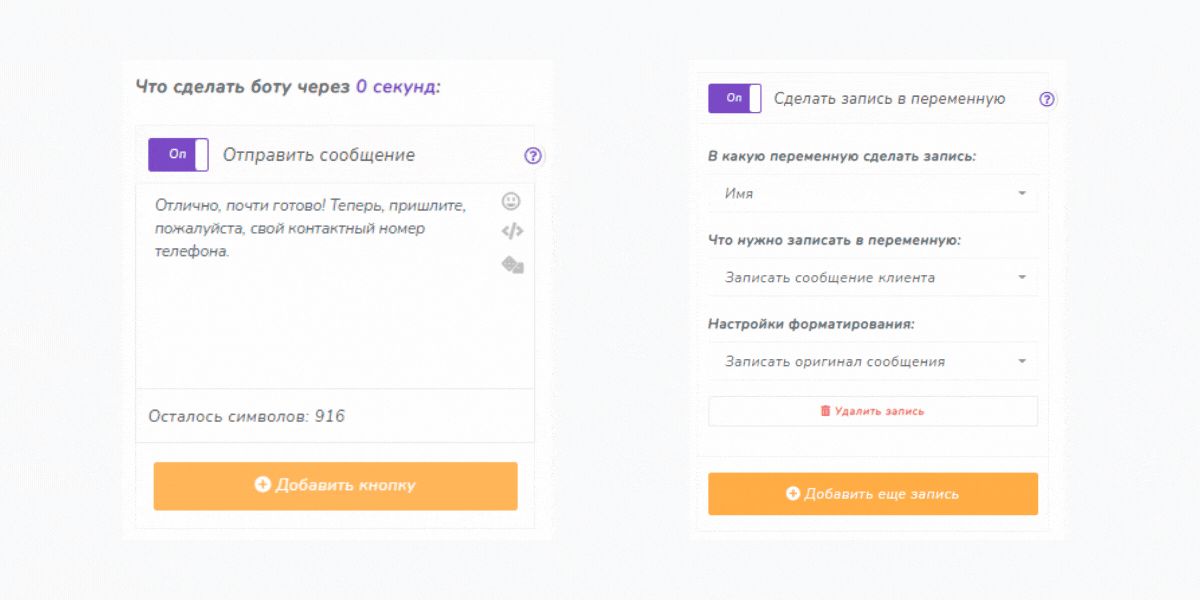This screenshot has width=1200, height=600.
Task: Click the Настройки форматирования label
Action: [x=811, y=324]
